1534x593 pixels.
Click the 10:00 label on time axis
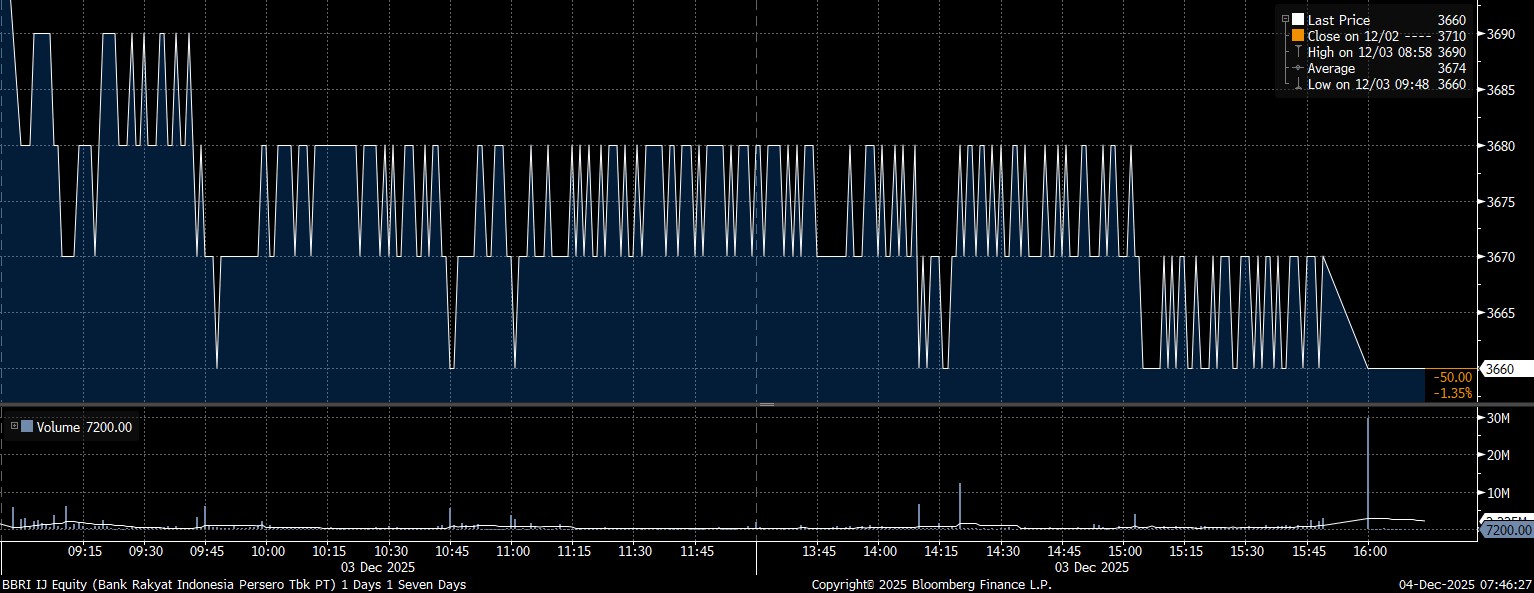pyautogui.click(x=268, y=551)
